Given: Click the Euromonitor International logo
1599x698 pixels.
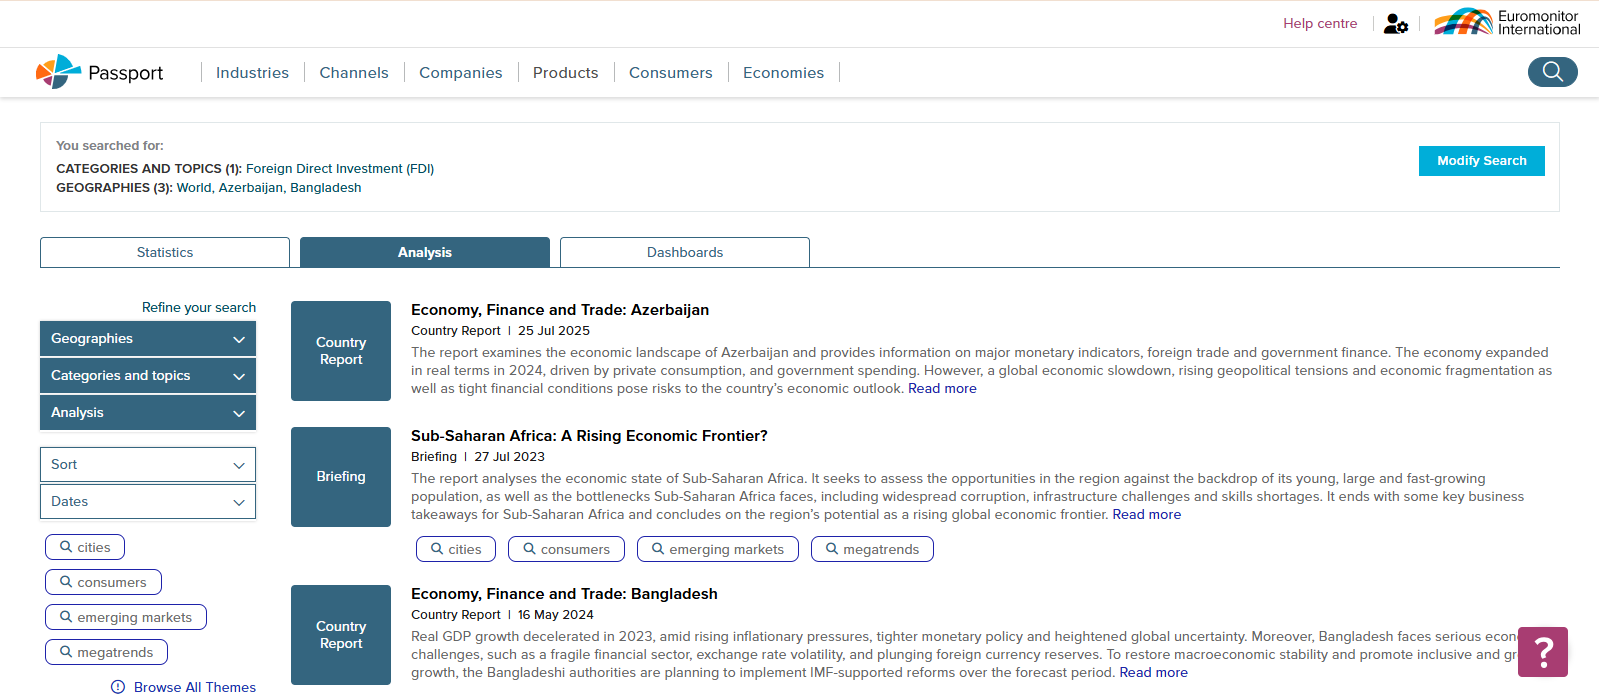Looking at the screenshot, I should 1507,22.
